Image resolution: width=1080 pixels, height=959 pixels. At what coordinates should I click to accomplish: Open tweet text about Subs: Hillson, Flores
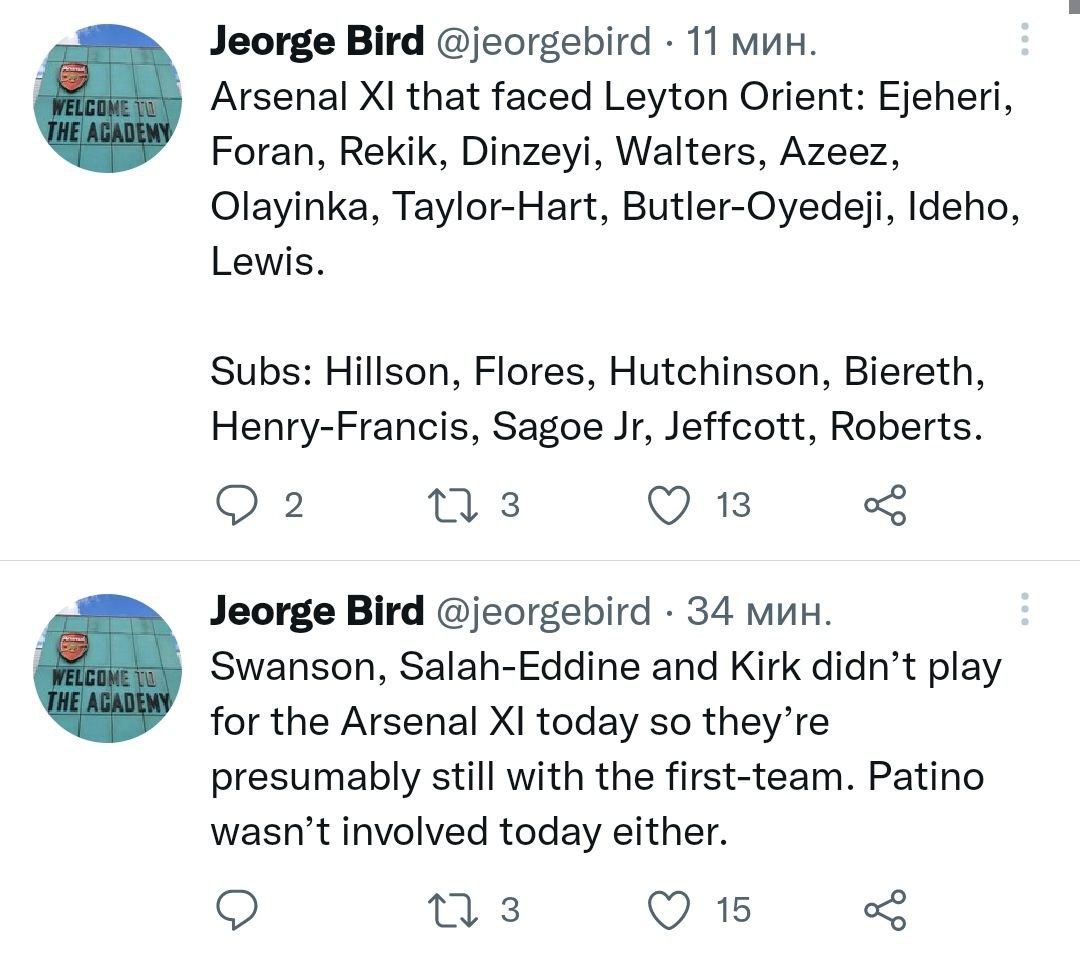597,399
